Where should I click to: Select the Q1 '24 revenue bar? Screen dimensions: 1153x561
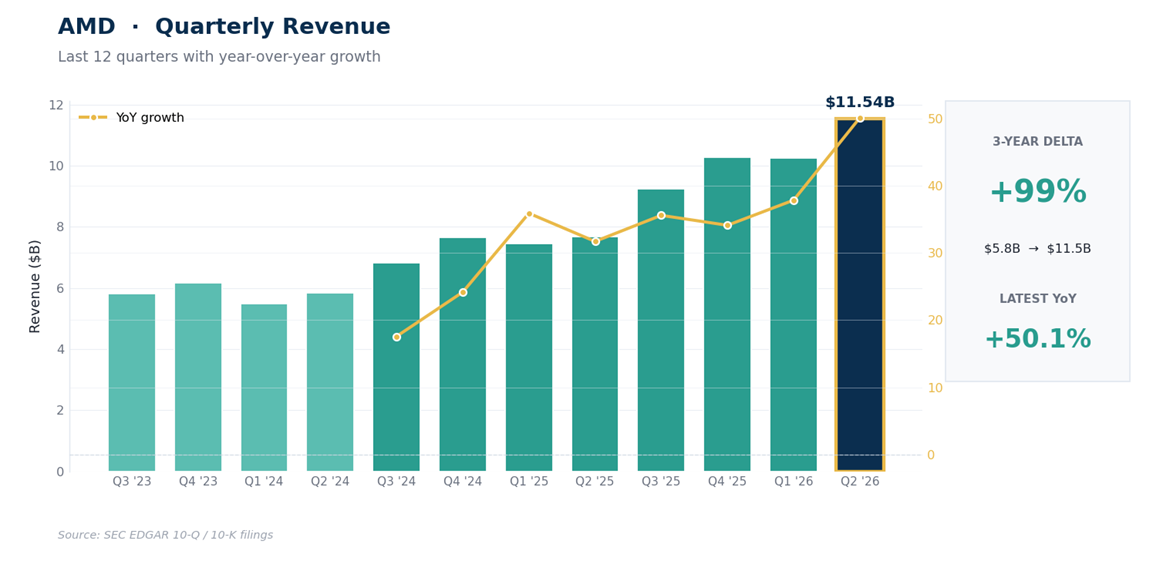click(264, 387)
